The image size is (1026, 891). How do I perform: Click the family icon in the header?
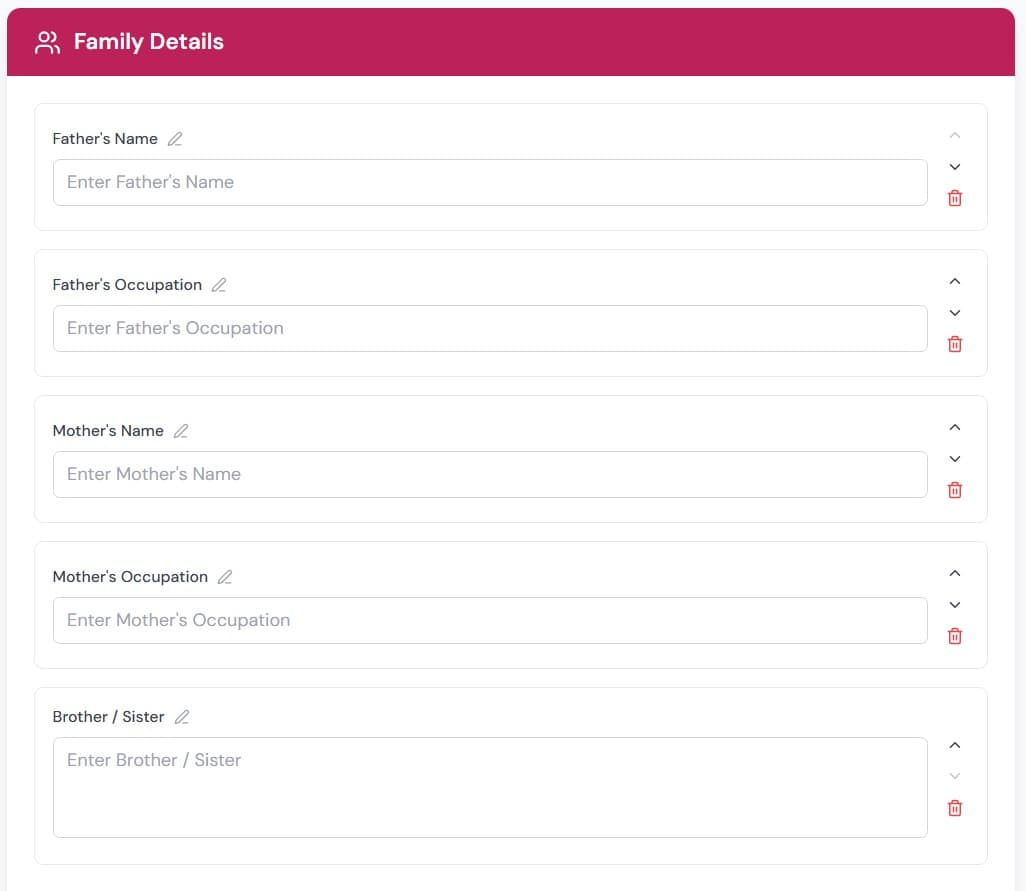tap(46, 42)
